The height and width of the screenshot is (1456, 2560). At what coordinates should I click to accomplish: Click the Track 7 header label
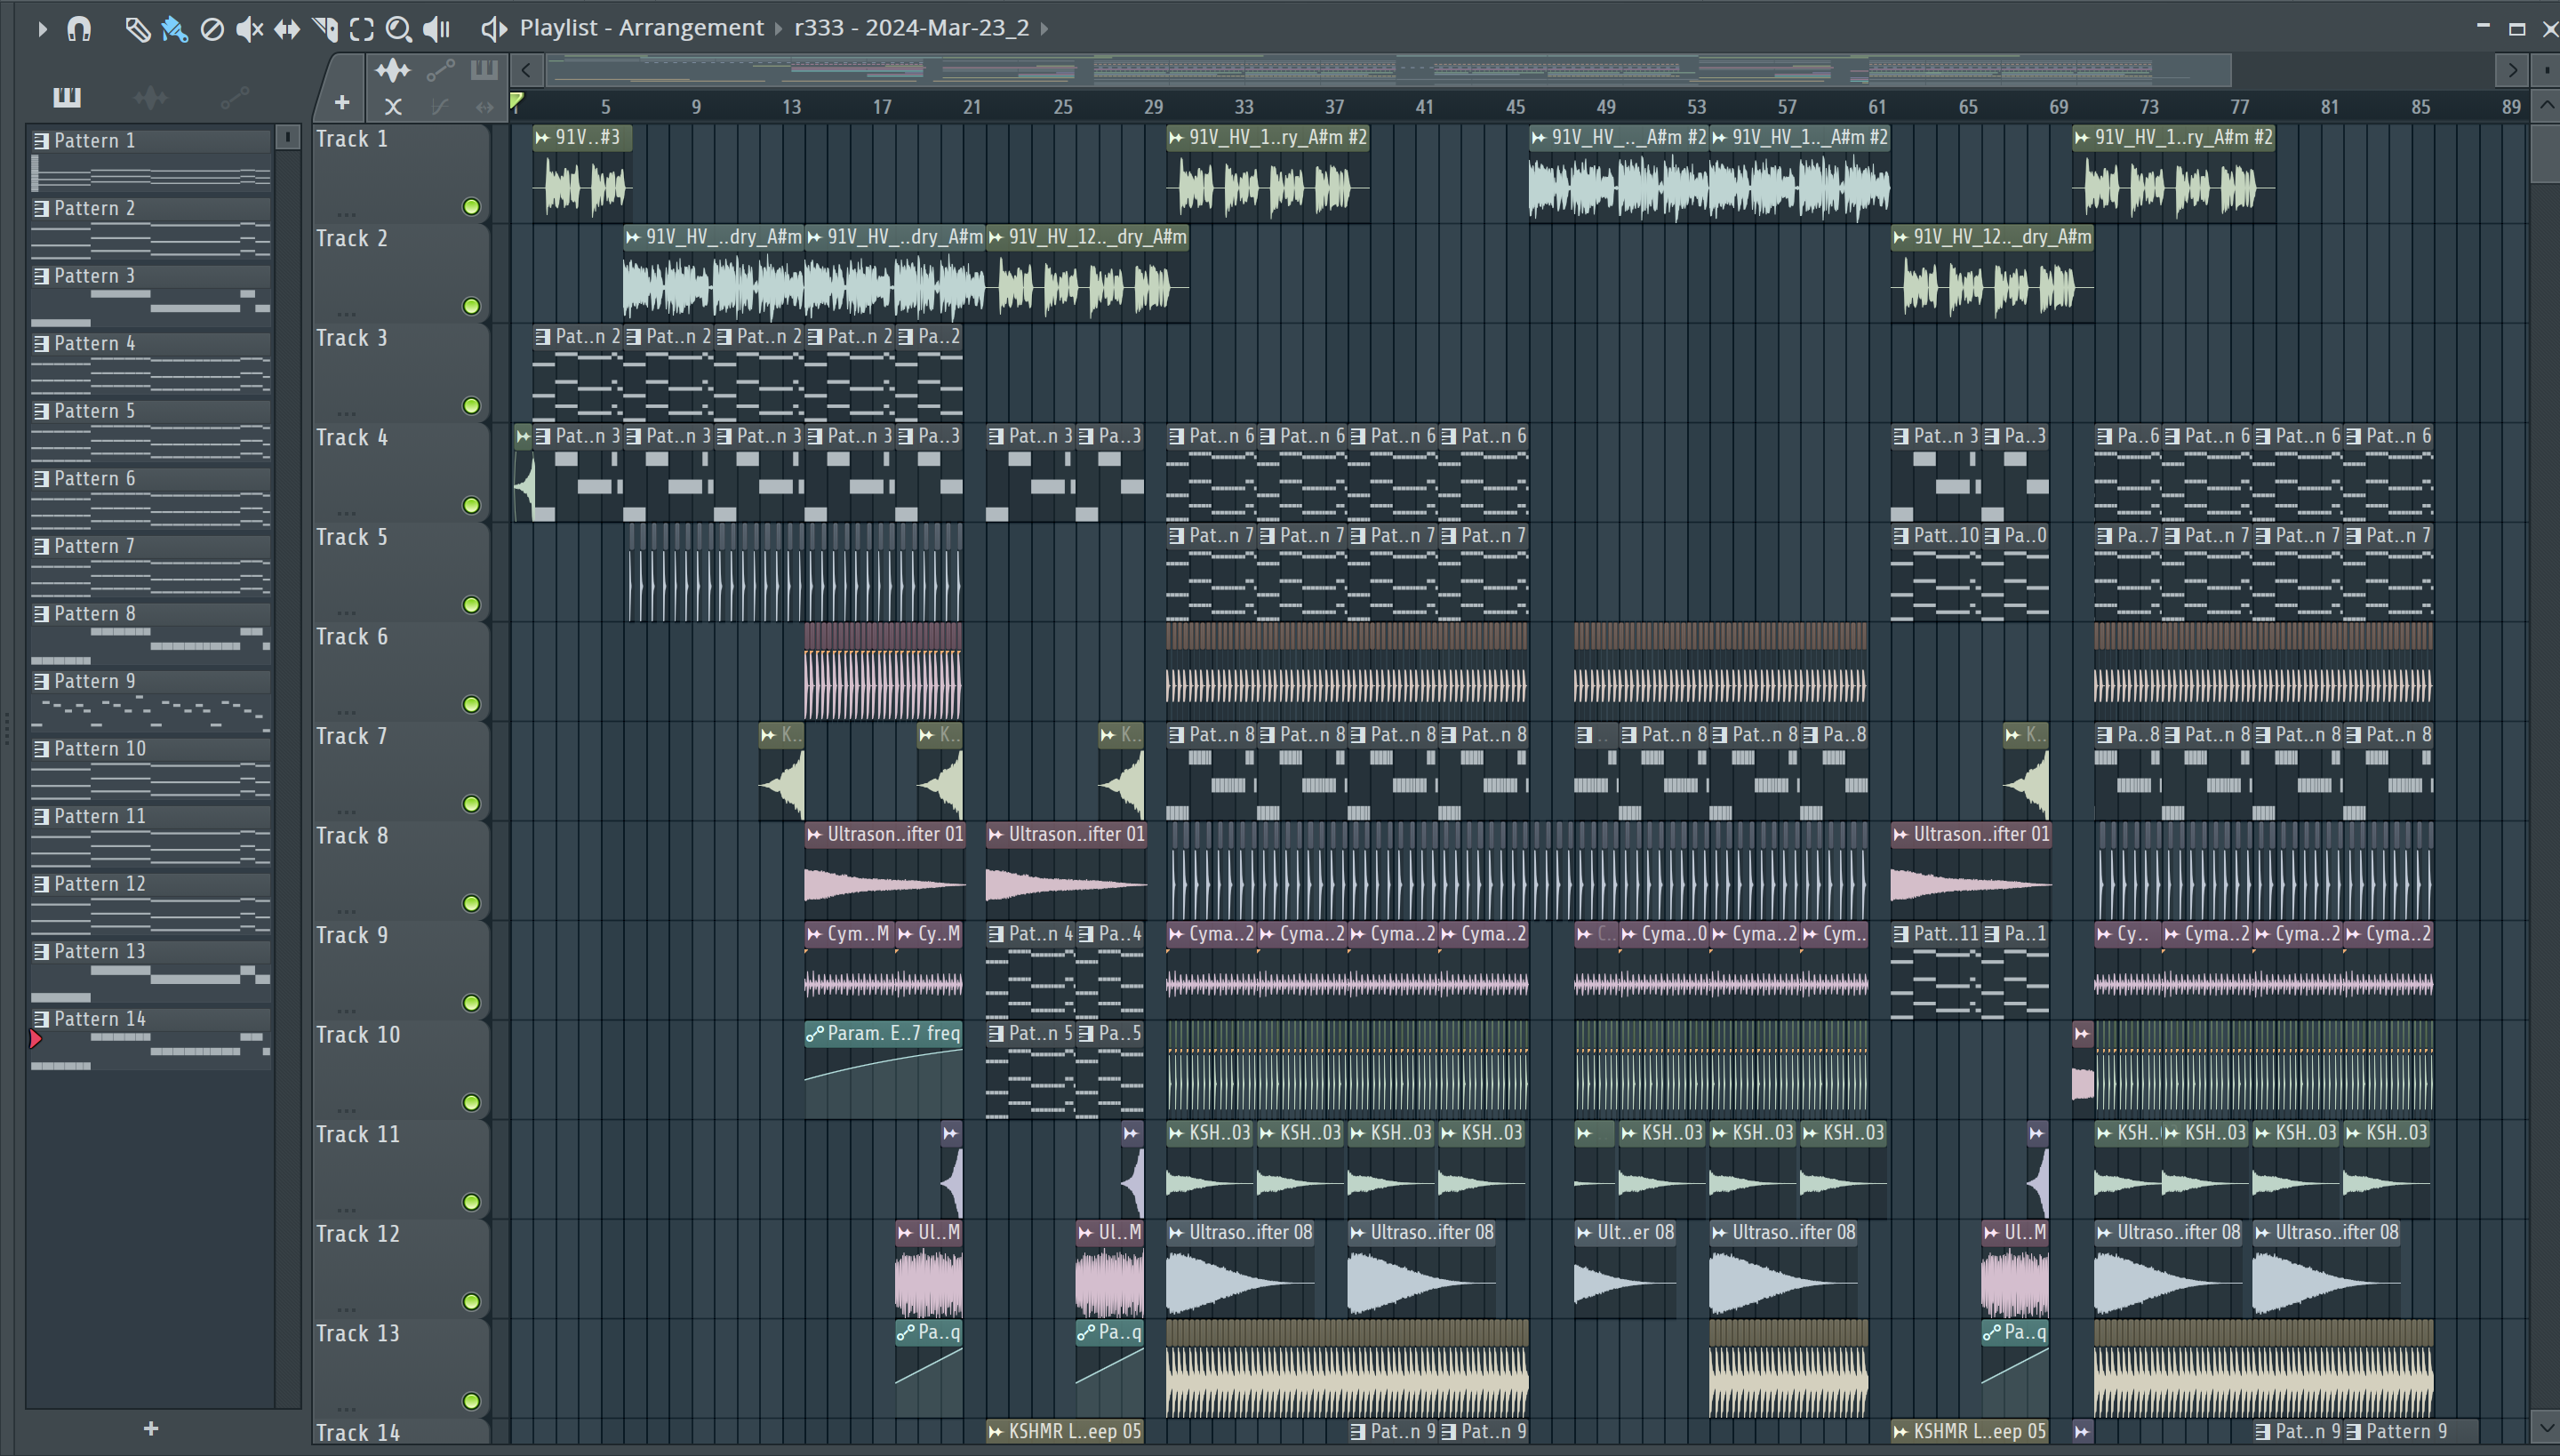351,737
